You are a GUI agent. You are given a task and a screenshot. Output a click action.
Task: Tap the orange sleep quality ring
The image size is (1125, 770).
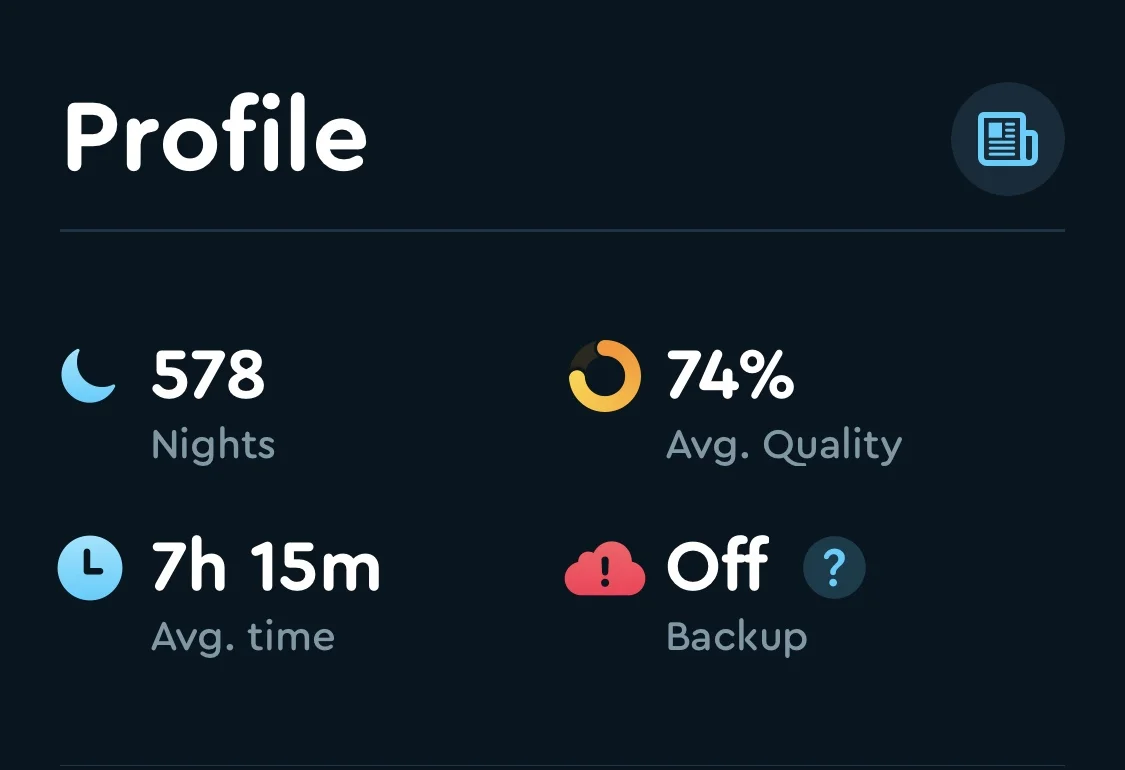click(605, 376)
